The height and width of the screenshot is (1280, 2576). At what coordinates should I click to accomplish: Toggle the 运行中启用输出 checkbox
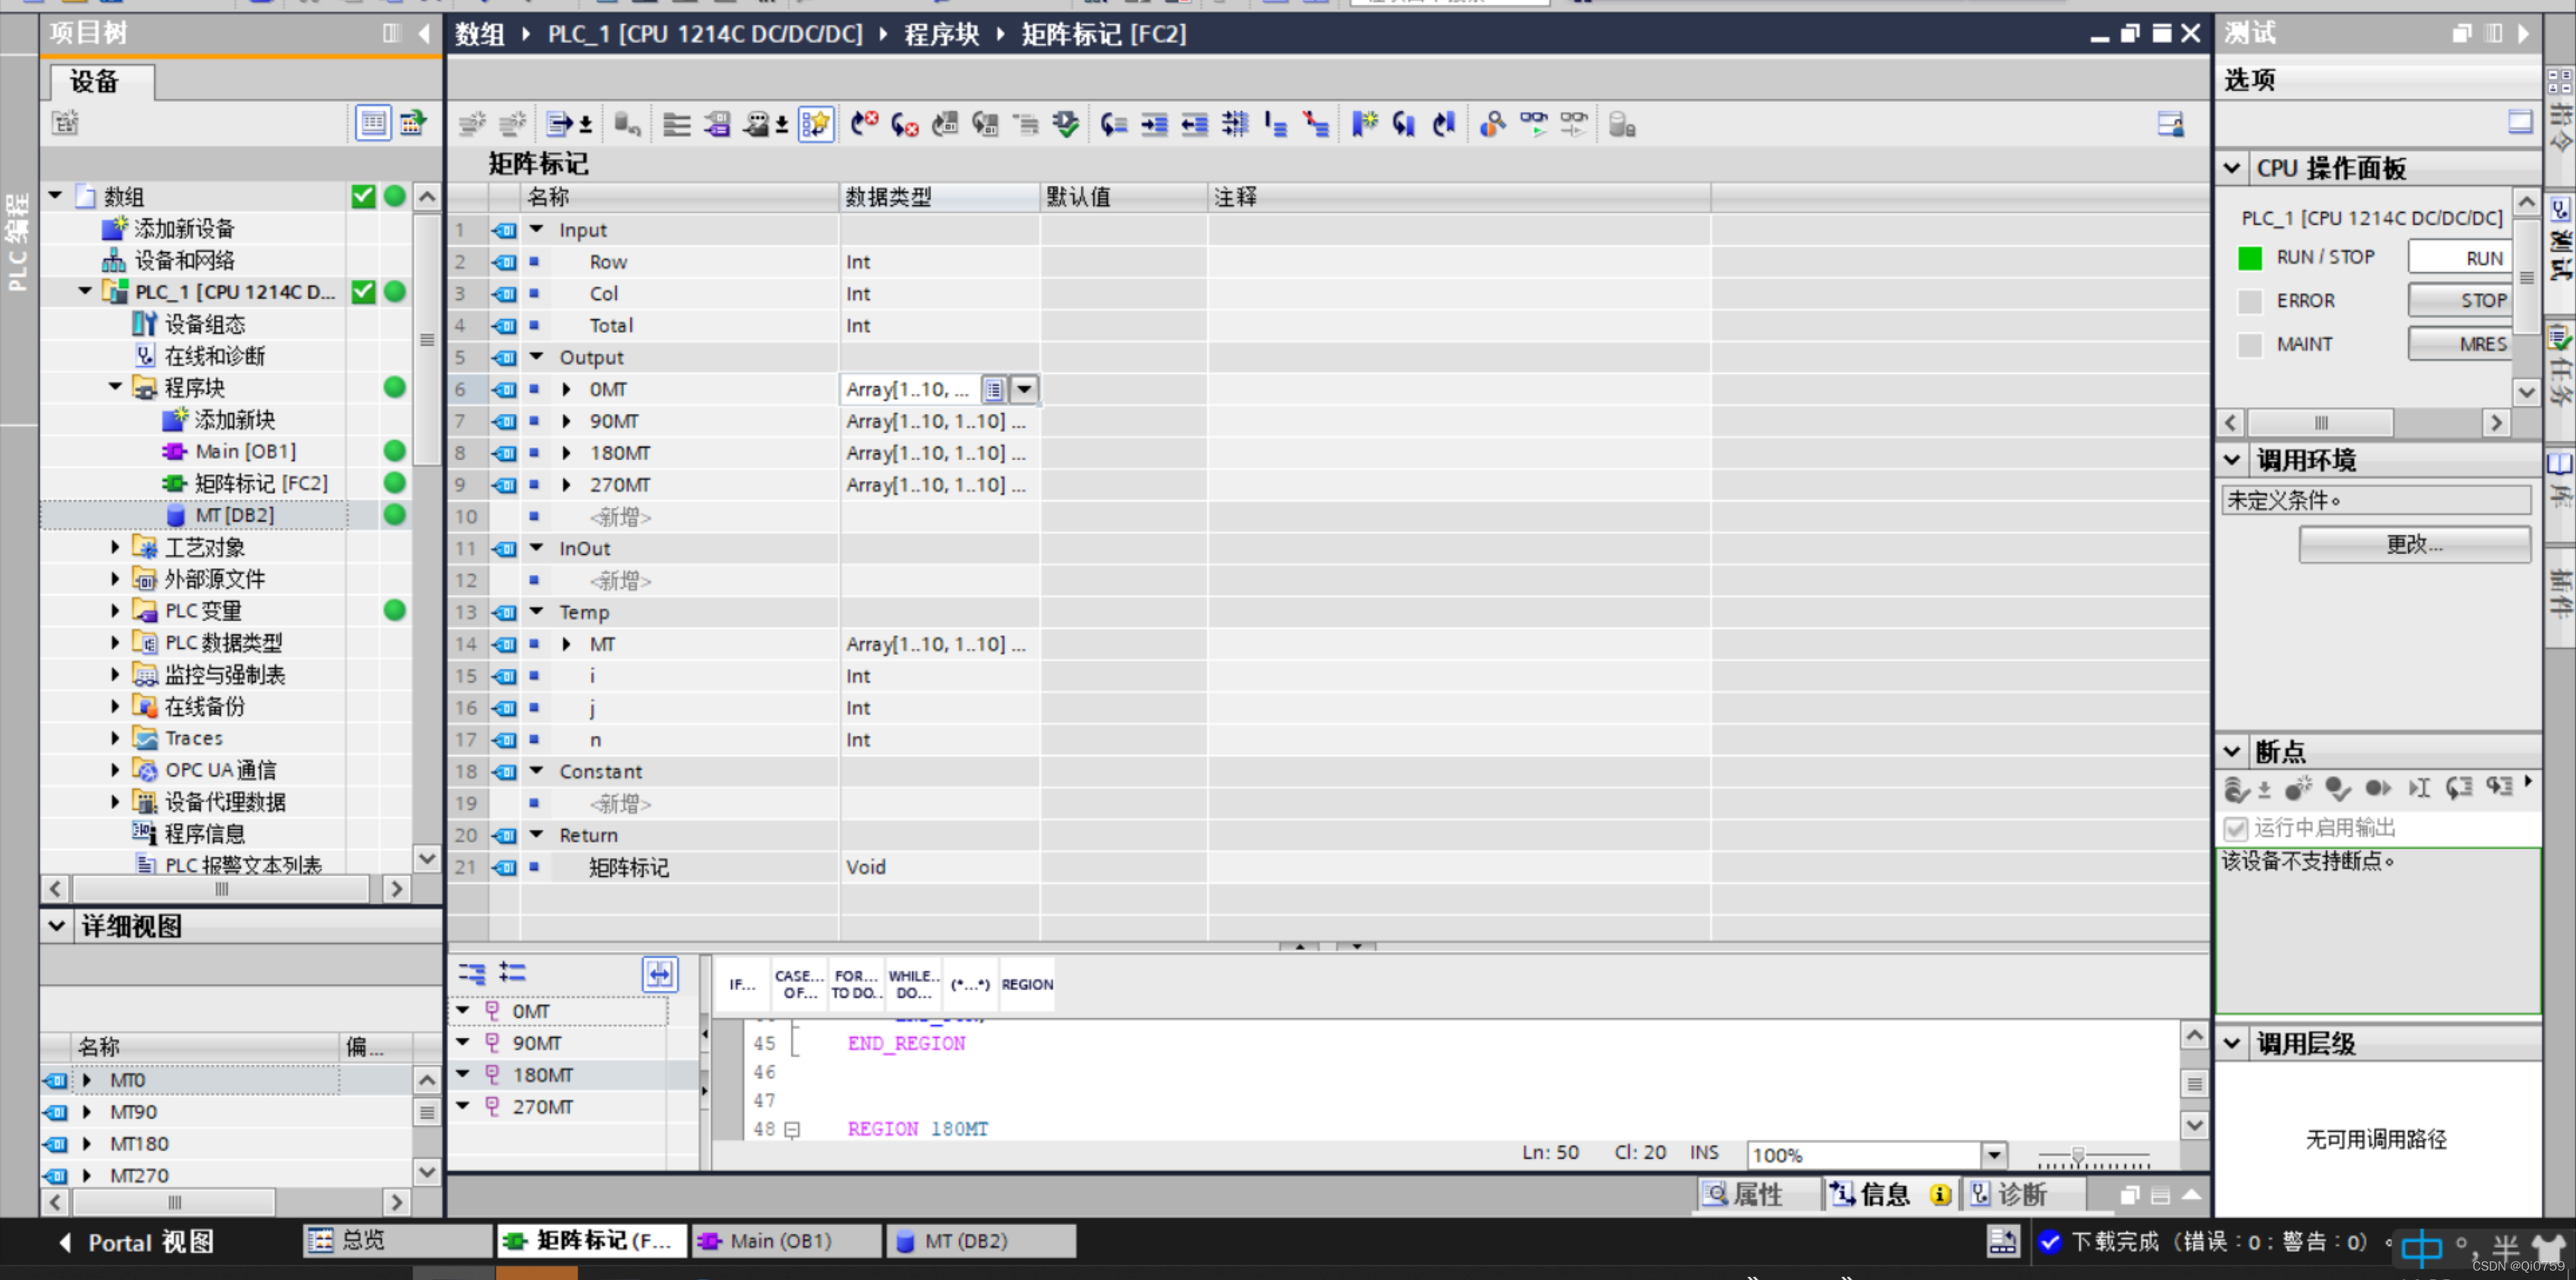(x=2236, y=828)
